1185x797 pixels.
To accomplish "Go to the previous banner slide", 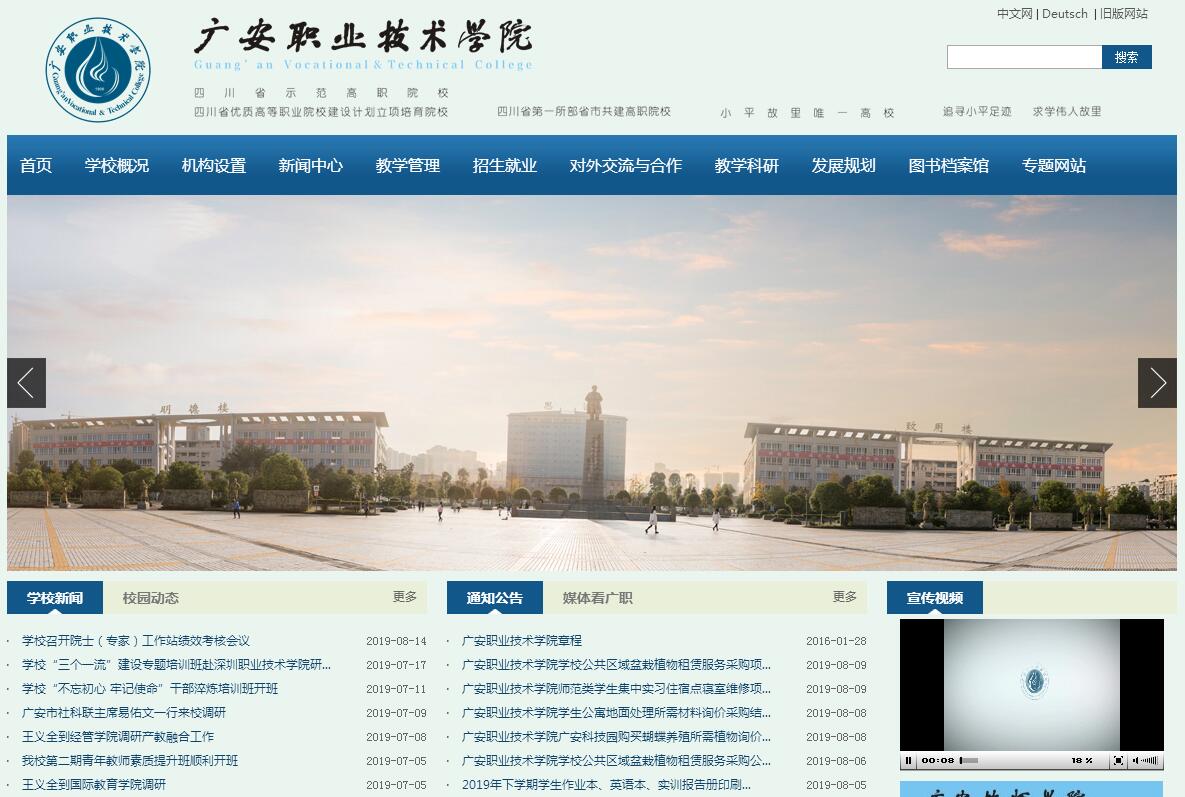I will point(27,383).
